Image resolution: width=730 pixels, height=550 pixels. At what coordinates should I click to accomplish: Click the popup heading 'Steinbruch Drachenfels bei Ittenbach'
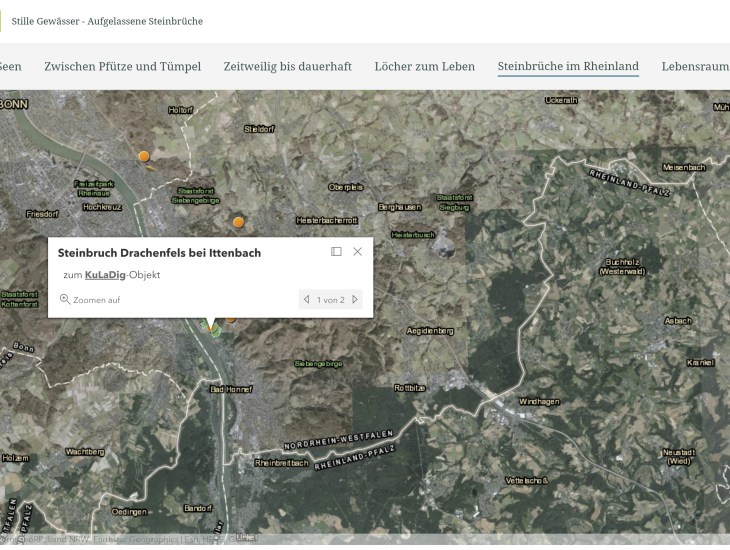pyautogui.click(x=159, y=253)
